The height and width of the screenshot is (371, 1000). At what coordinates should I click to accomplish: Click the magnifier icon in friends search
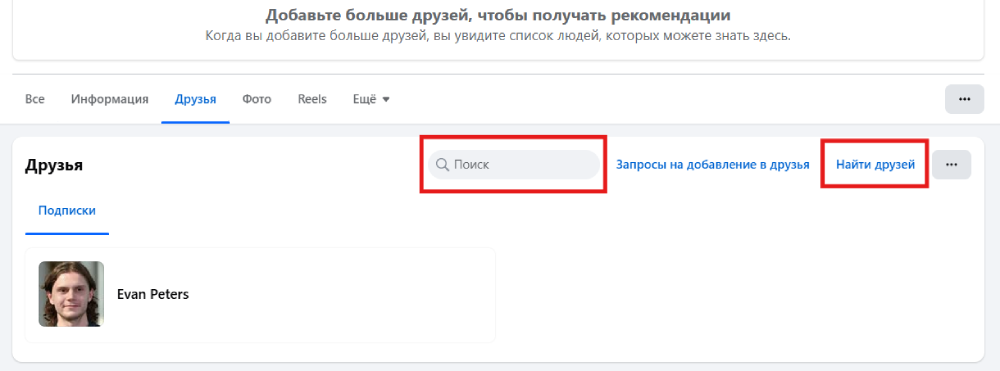pyautogui.click(x=443, y=164)
